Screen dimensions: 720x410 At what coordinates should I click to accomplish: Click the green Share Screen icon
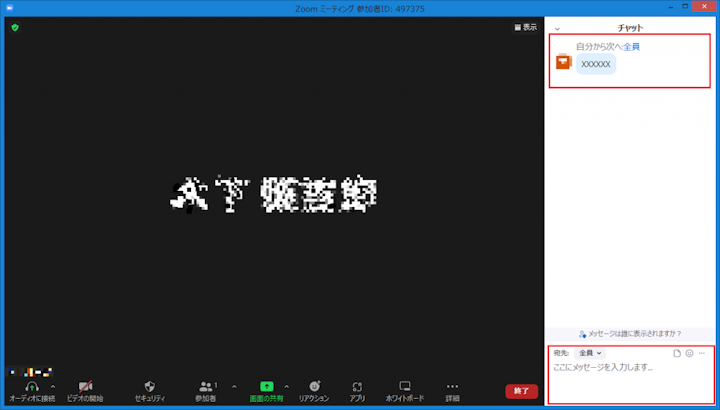[x=266, y=386]
